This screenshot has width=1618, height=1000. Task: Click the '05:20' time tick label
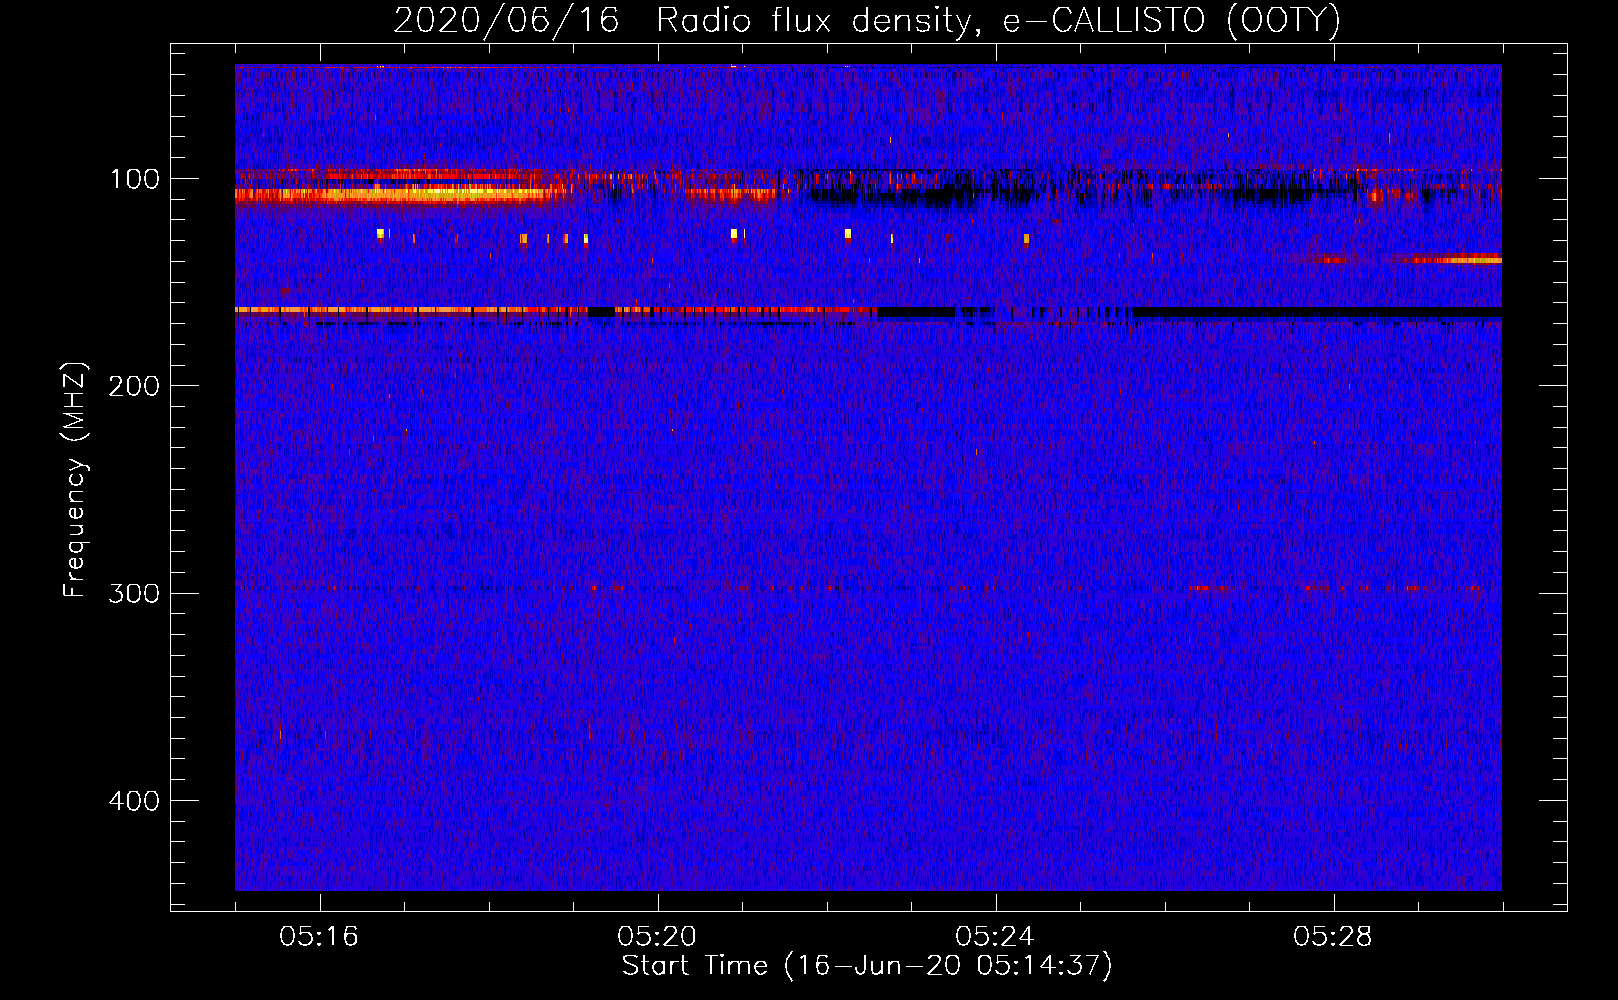click(657, 937)
